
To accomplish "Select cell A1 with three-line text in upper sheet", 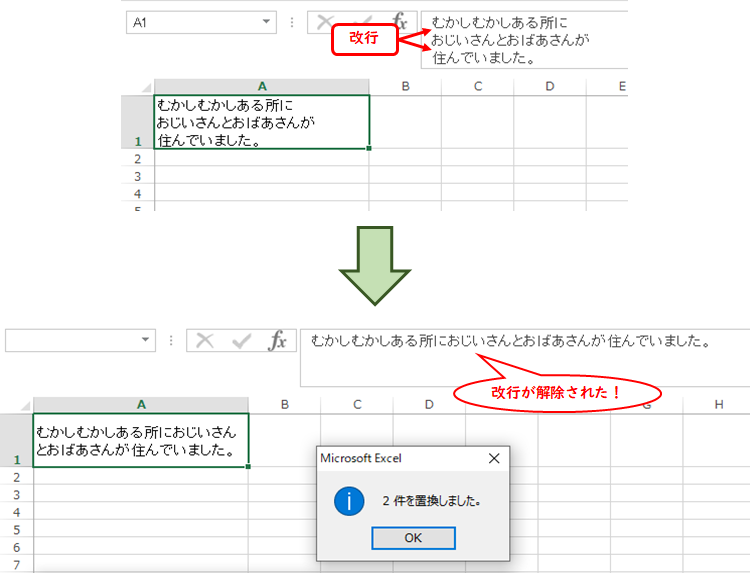I will (262, 122).
